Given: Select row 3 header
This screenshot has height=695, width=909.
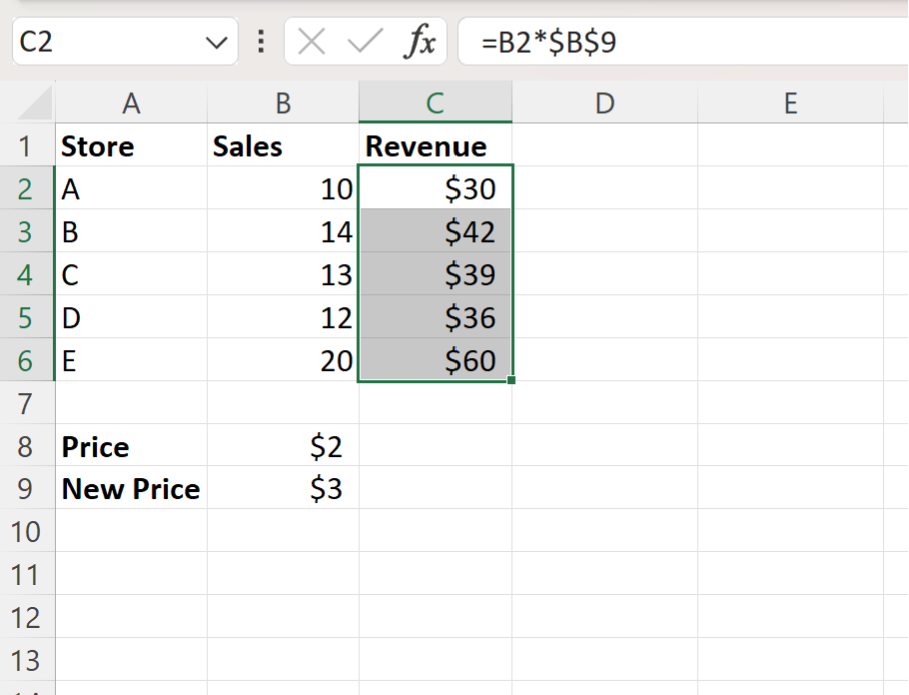Looking at the screenshot, I should pos(27,231).
